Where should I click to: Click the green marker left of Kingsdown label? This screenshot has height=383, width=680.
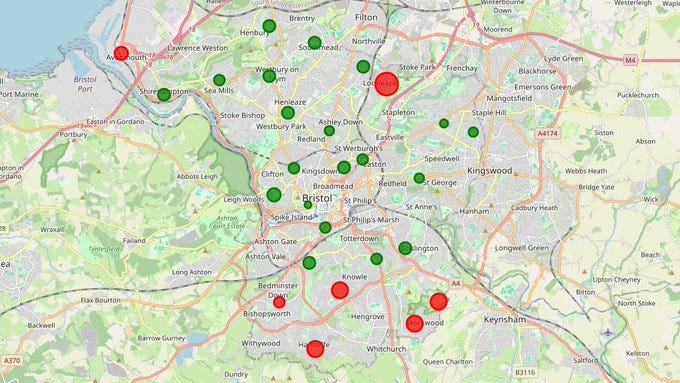pos(294,168)
